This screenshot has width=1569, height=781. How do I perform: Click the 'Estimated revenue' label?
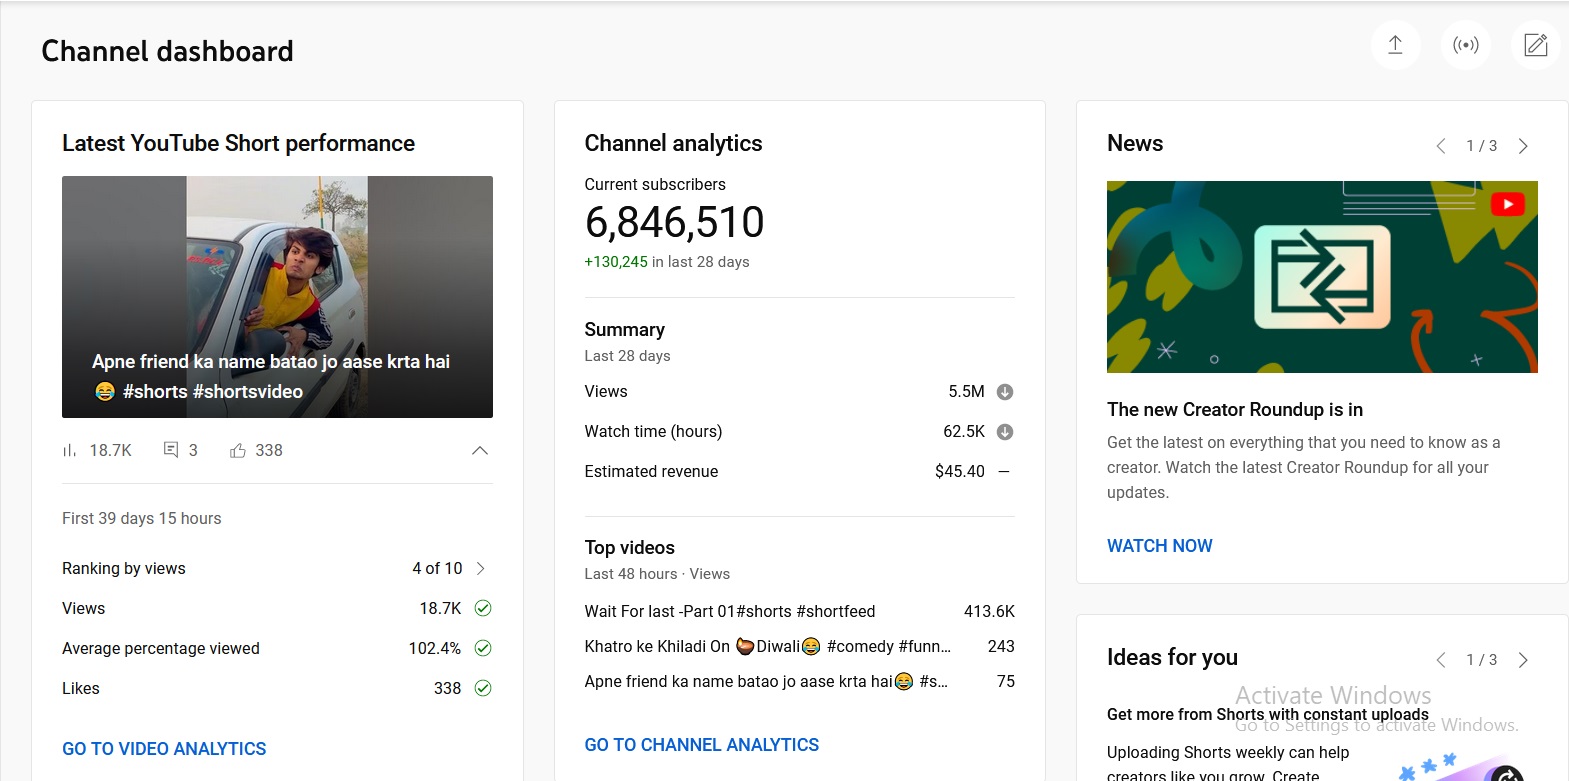(x=651, y=471)
